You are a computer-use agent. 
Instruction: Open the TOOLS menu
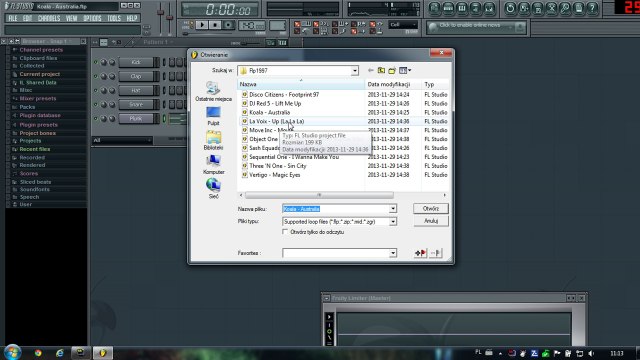coord(114,18)
